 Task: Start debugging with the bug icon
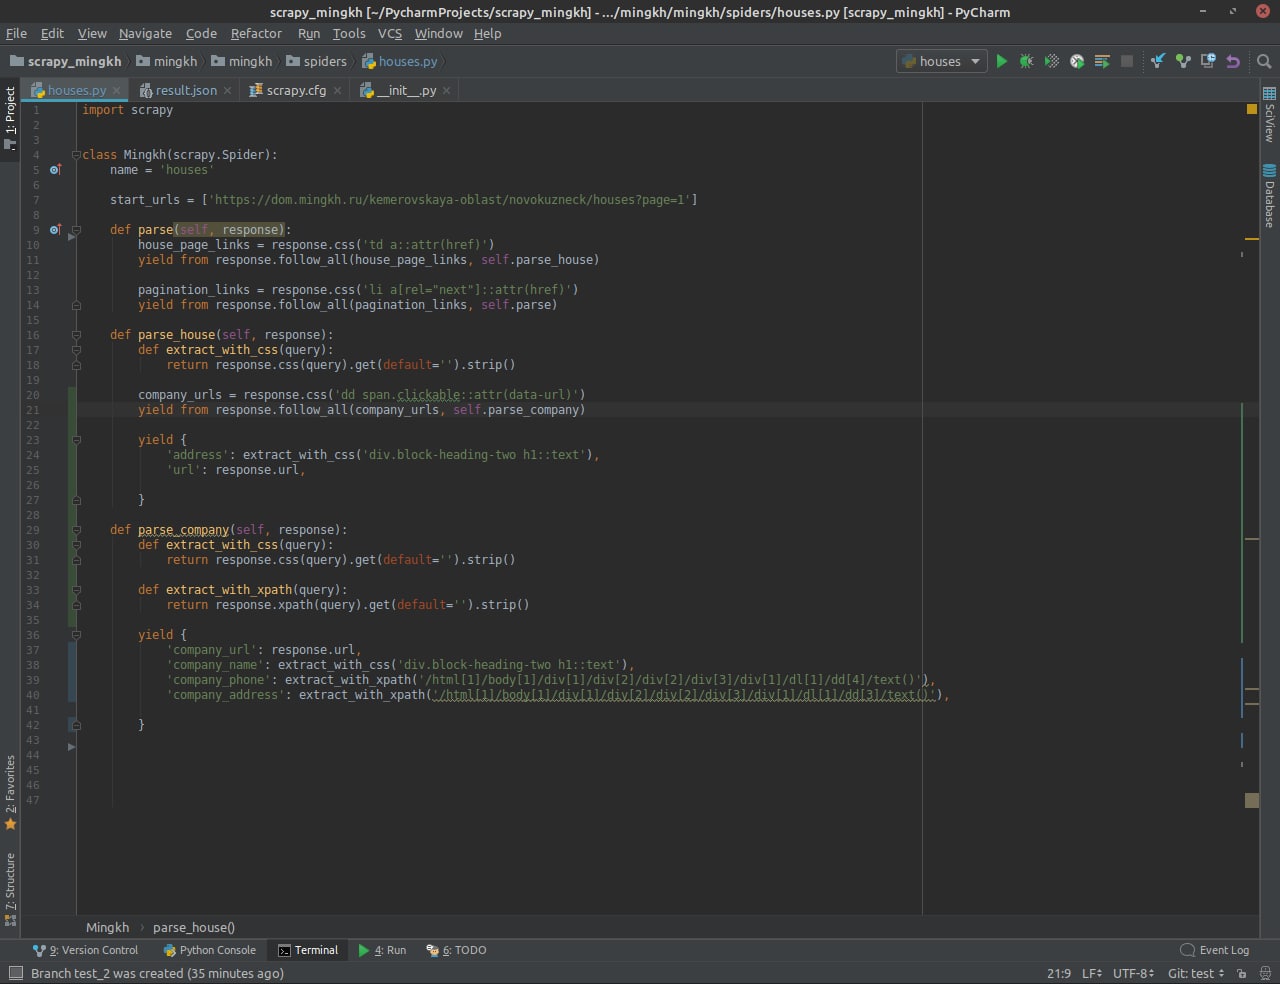click(x=1026, y=61)
